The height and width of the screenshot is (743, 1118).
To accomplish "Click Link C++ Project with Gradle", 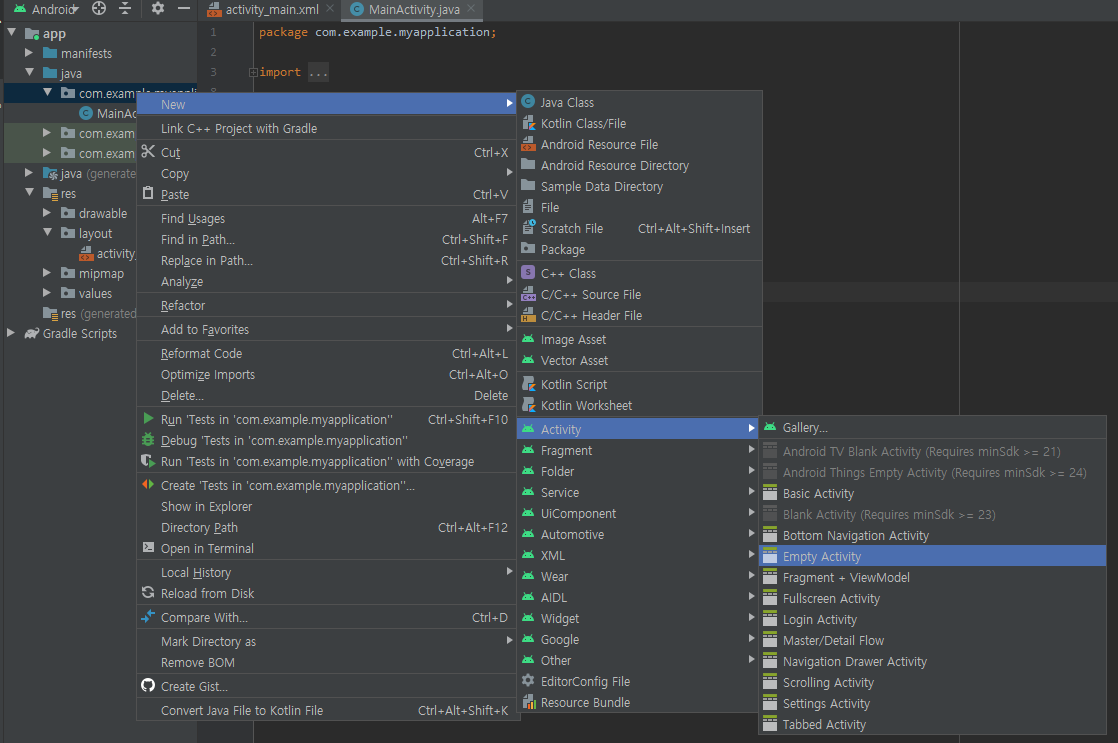I will coord(327,128).
